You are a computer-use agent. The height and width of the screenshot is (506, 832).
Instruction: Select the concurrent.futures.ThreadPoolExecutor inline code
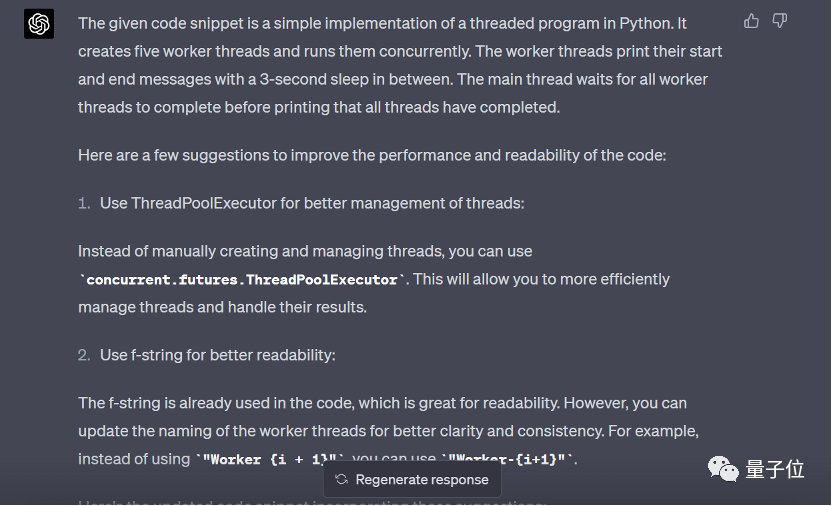pos(242,280)
